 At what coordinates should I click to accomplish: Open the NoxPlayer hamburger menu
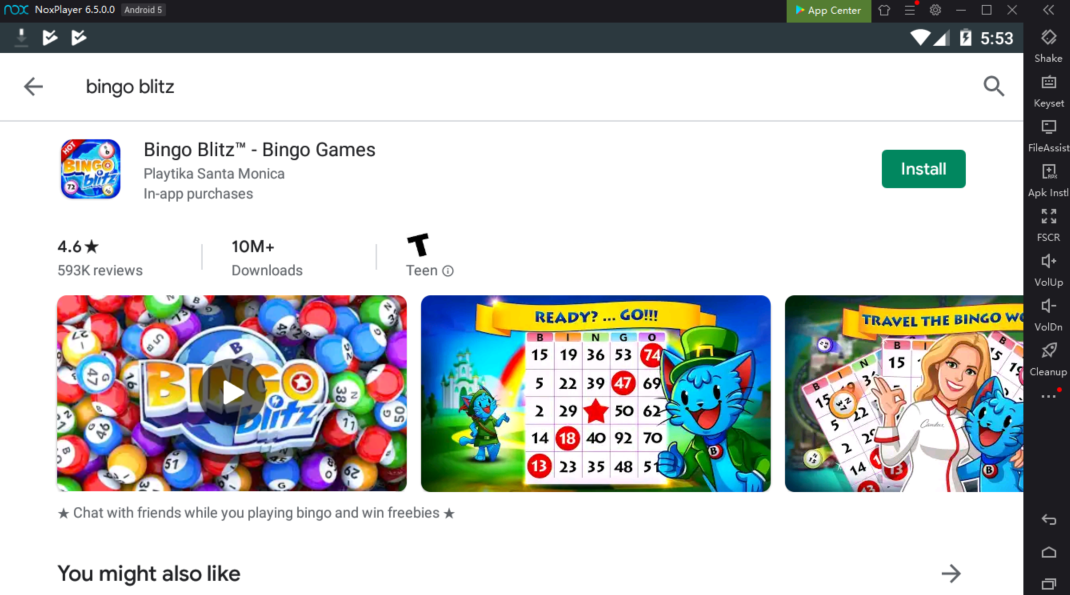click(910, 10)
